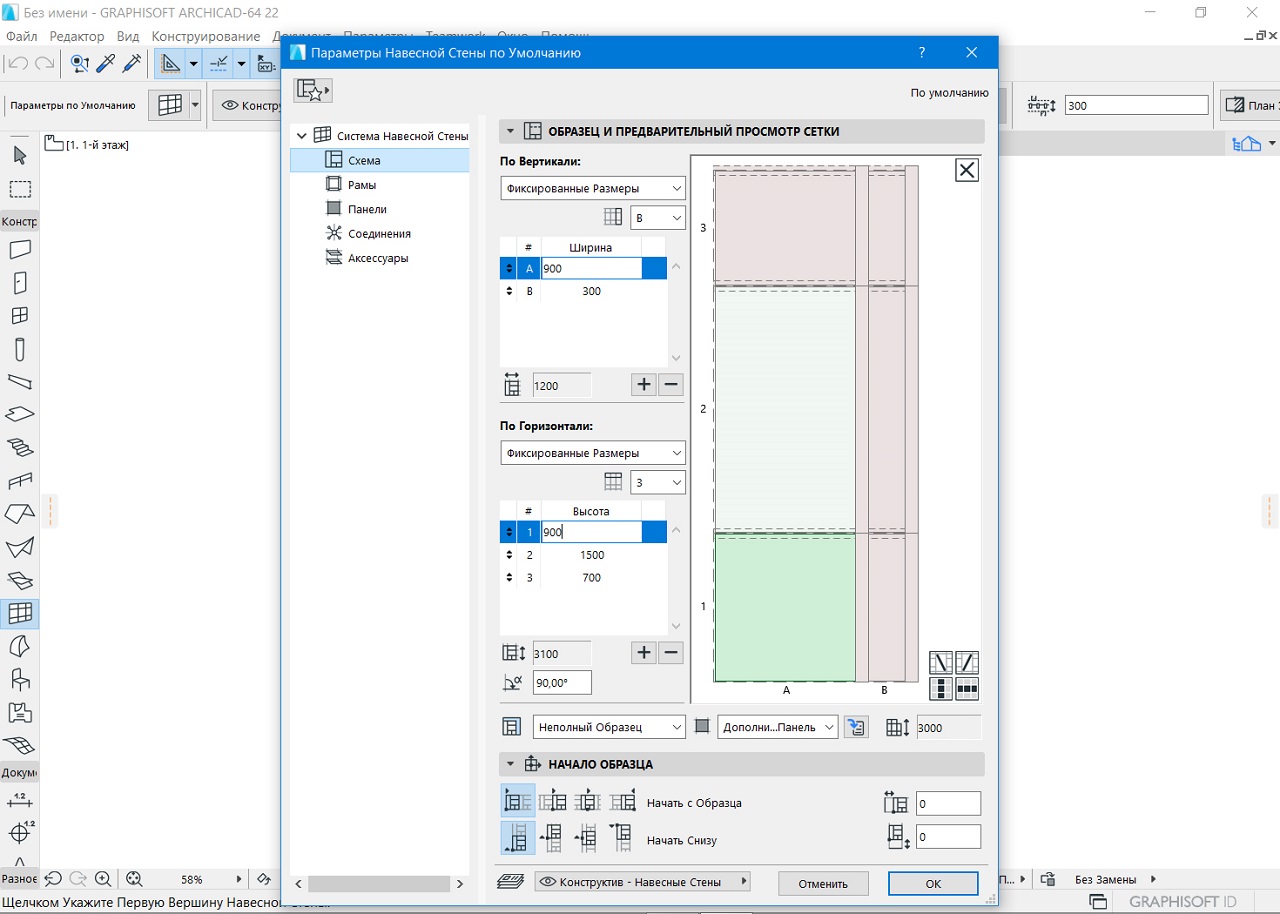Click the link pattern icon next to Дополни...Панель
Screen dimensions: 1280x914
point(855,727)
